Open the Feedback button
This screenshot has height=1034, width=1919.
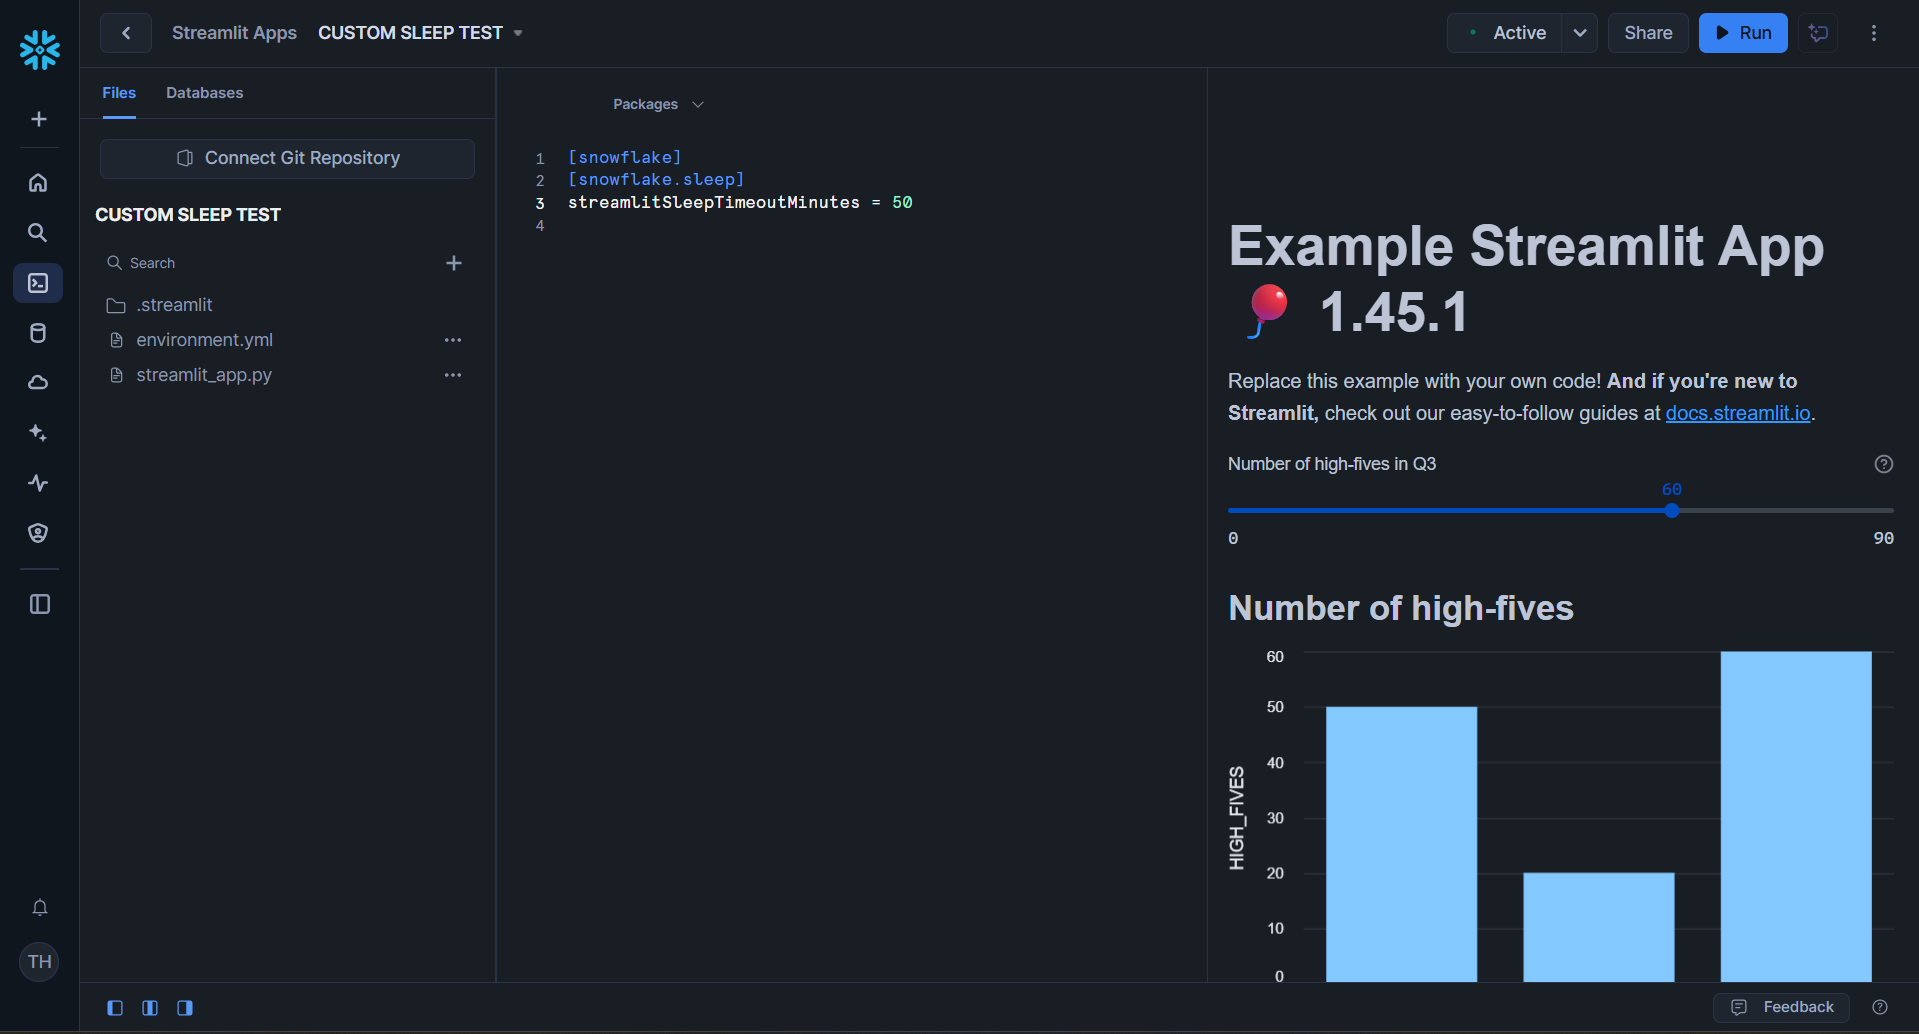[1782, 1007]
